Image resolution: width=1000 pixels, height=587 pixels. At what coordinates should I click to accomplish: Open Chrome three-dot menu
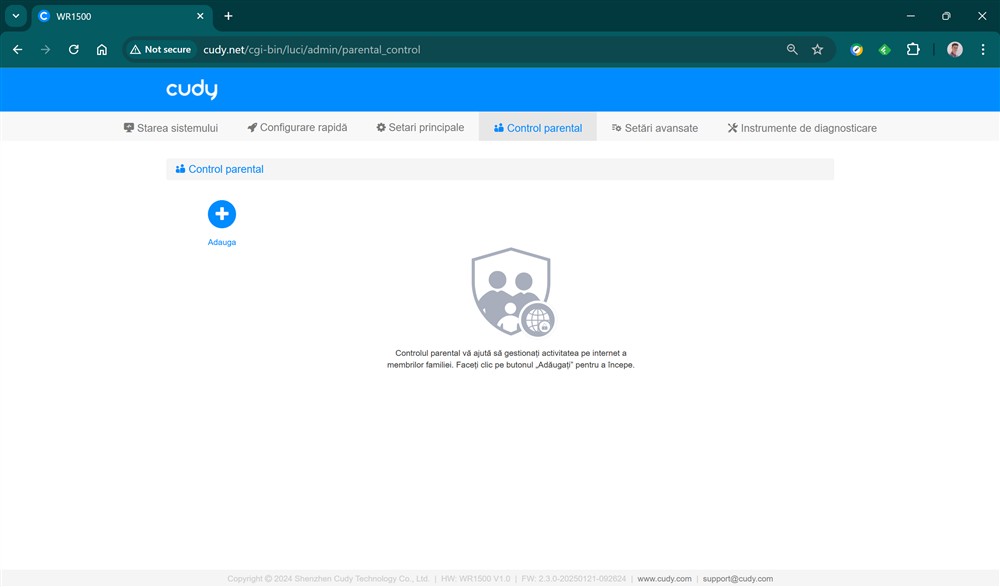pos(982,49)
